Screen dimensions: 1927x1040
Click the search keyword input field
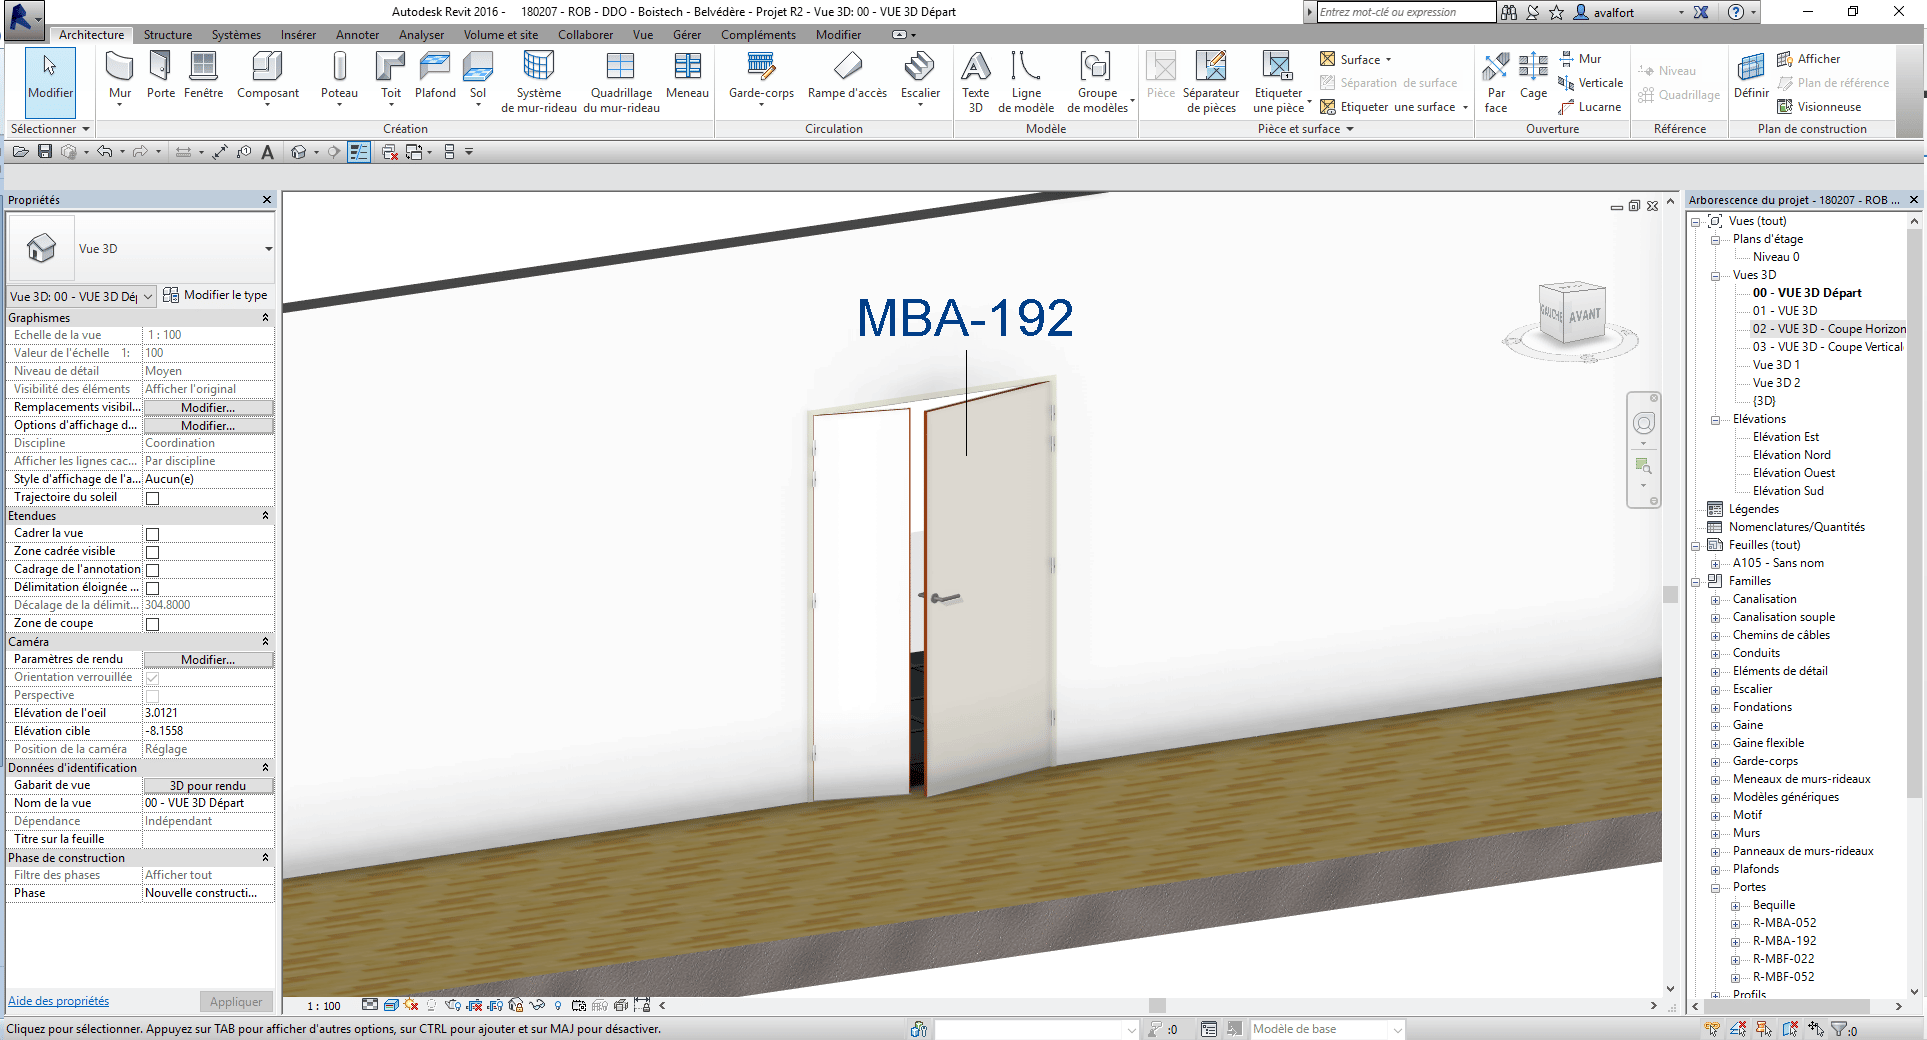(1405, 12)
